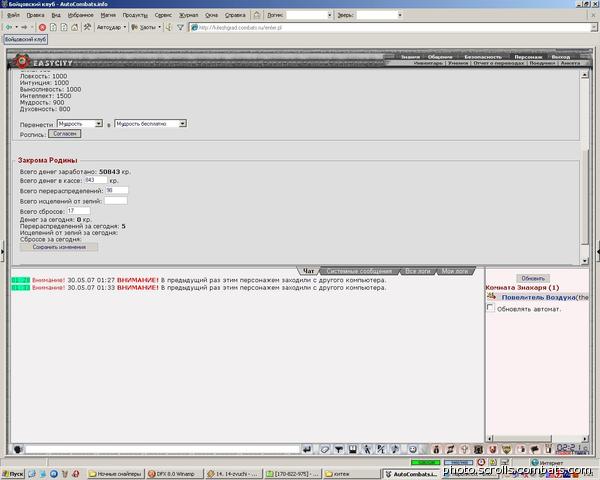Viewport: 600px width, 480px height.
Task: Click the Home house icon in the navigation toolbar
Action: (75, 27)
